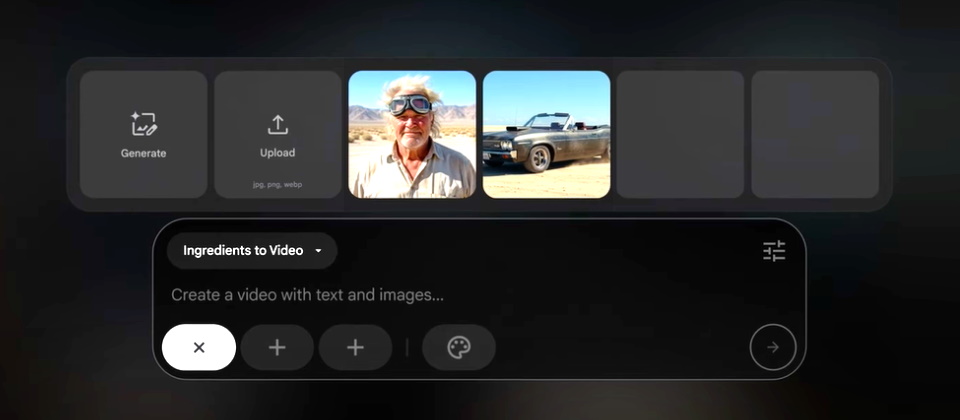Open the Generate tile to create an image
This screenshot has height=420, width=960.
pyautogui.click(x=144, y=134)
